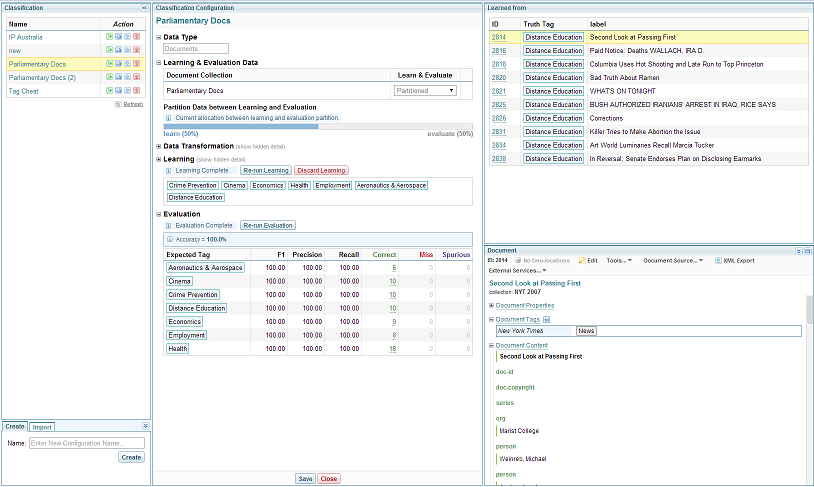
Task: Open the Partitioned dropdown for Learn & Evaluate
Action: (426, 90)
